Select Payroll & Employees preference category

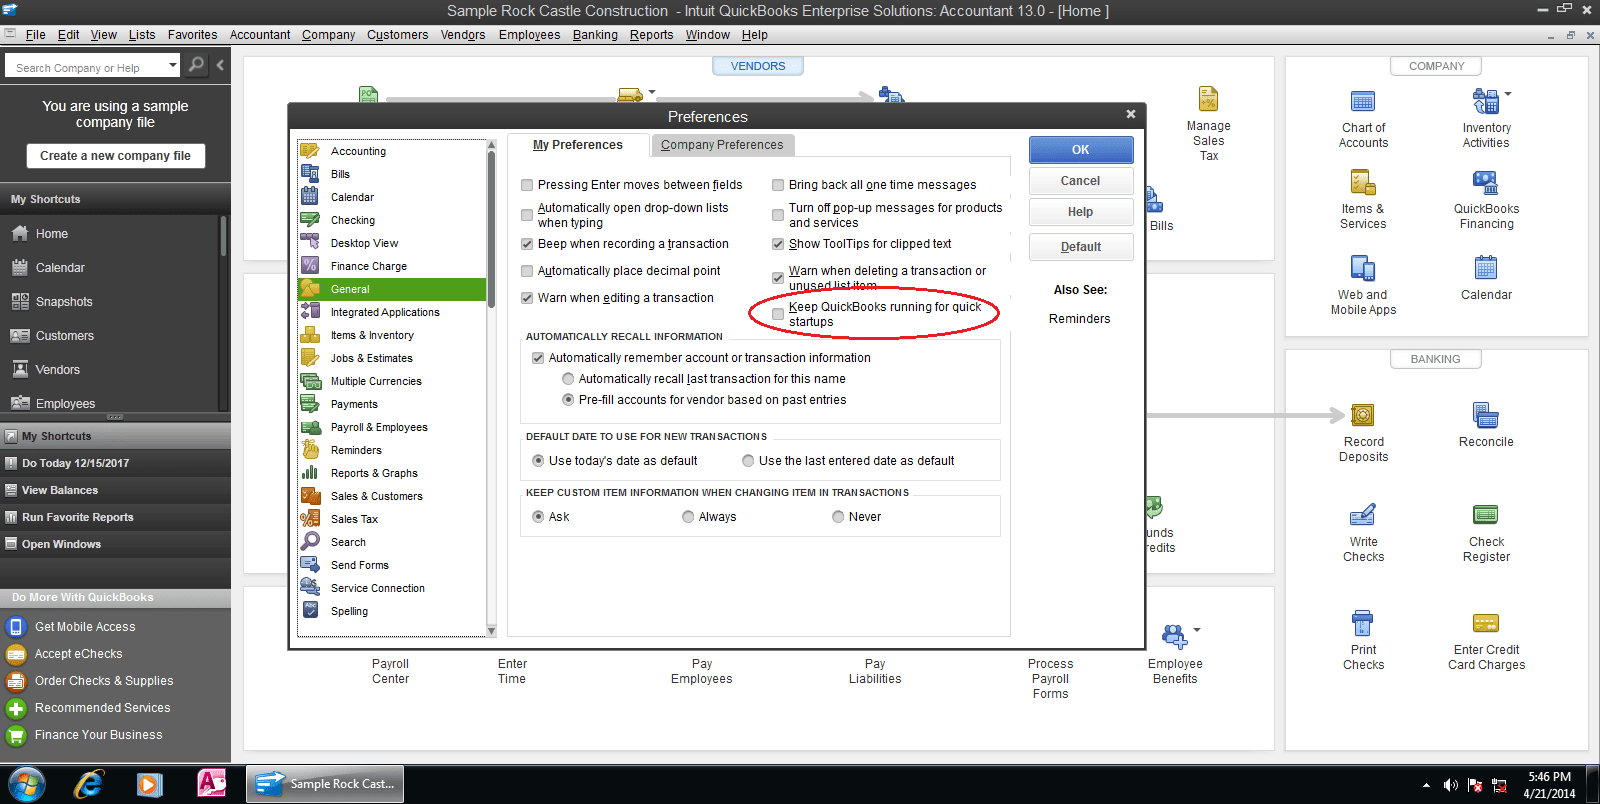click(392, 427)
